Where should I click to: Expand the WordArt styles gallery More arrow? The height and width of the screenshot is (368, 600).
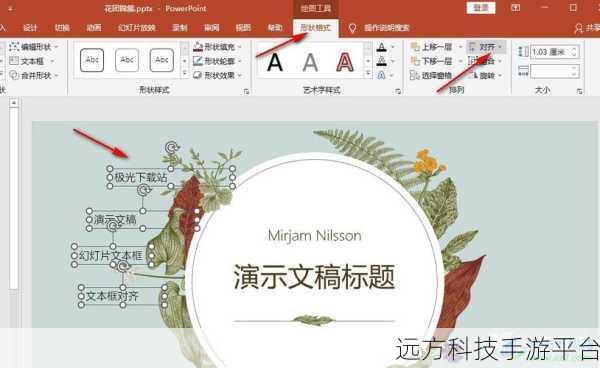[368, 73]
